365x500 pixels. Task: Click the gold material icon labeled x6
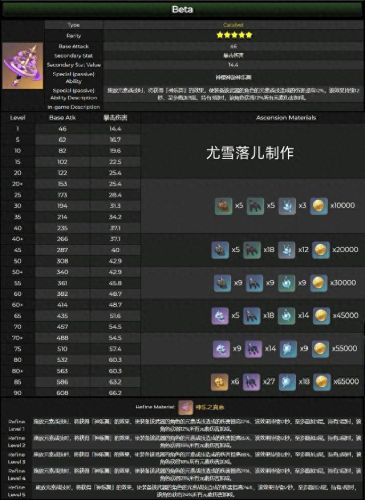coord(220,382)
